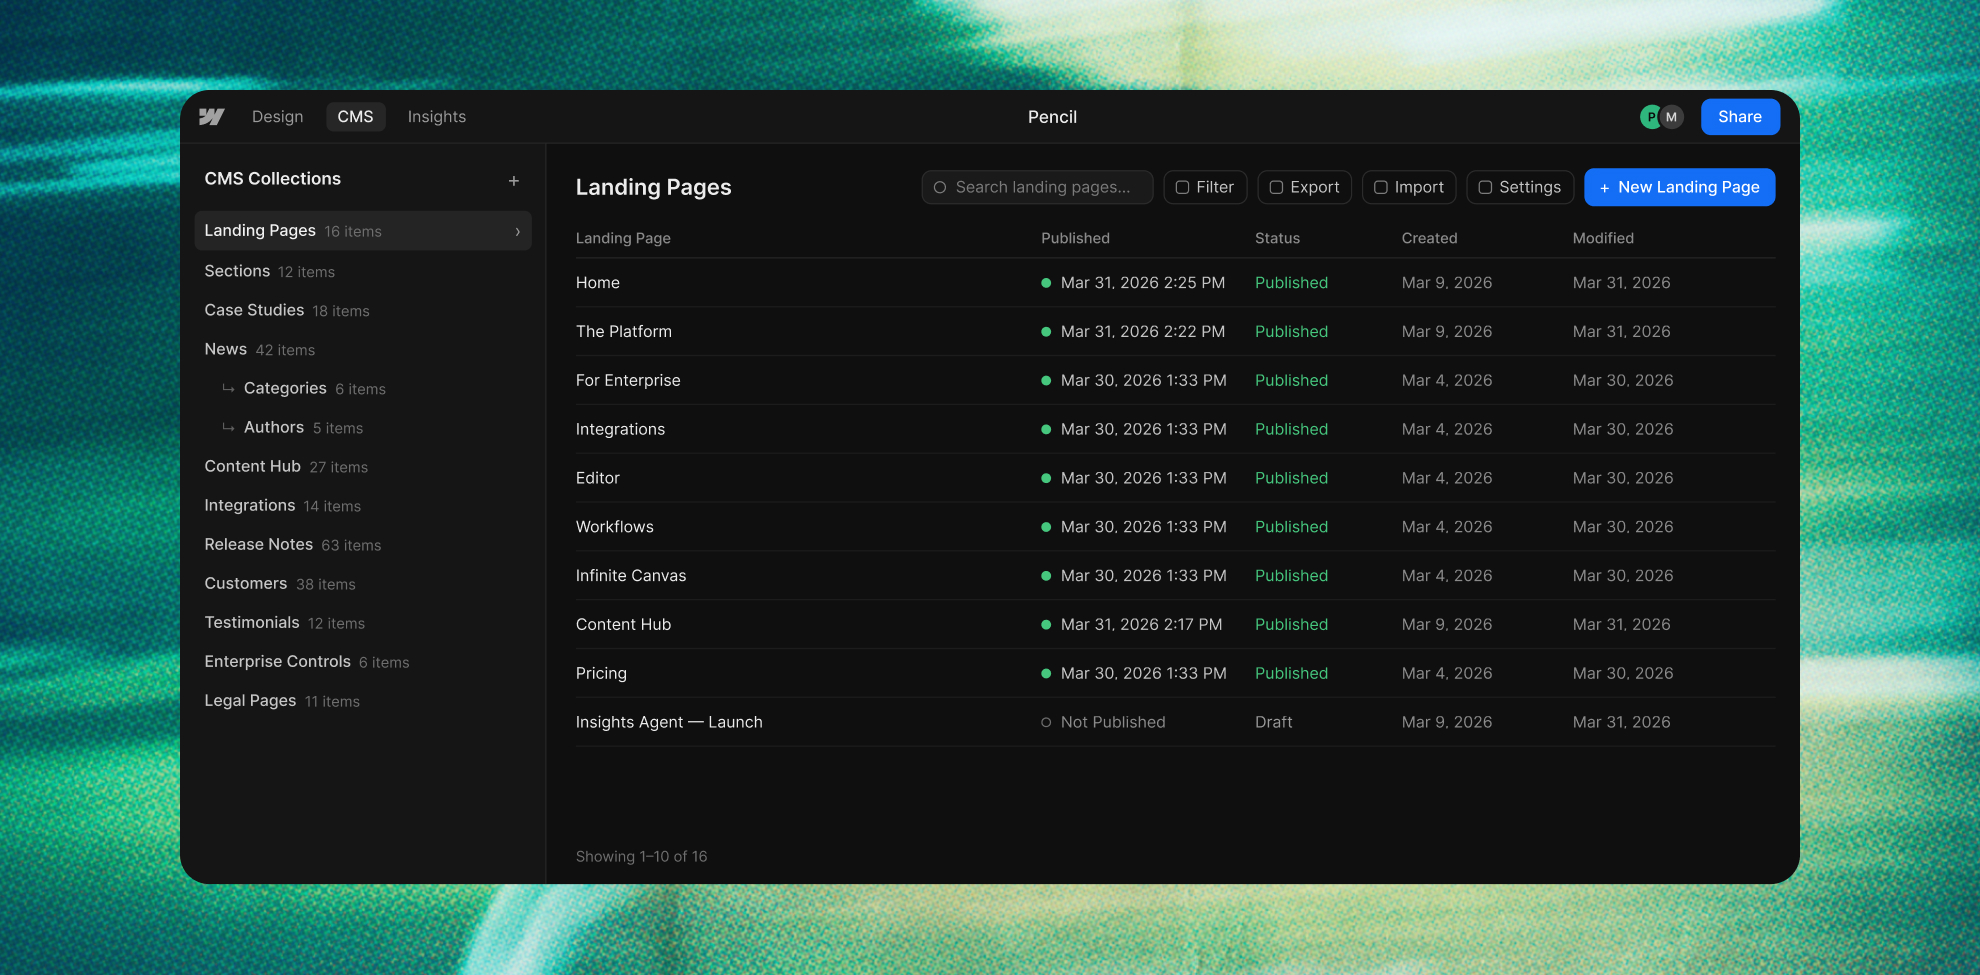Open the Home landing page row
This screenshot has height=975, width=1980.
[x=1175, y=283]
